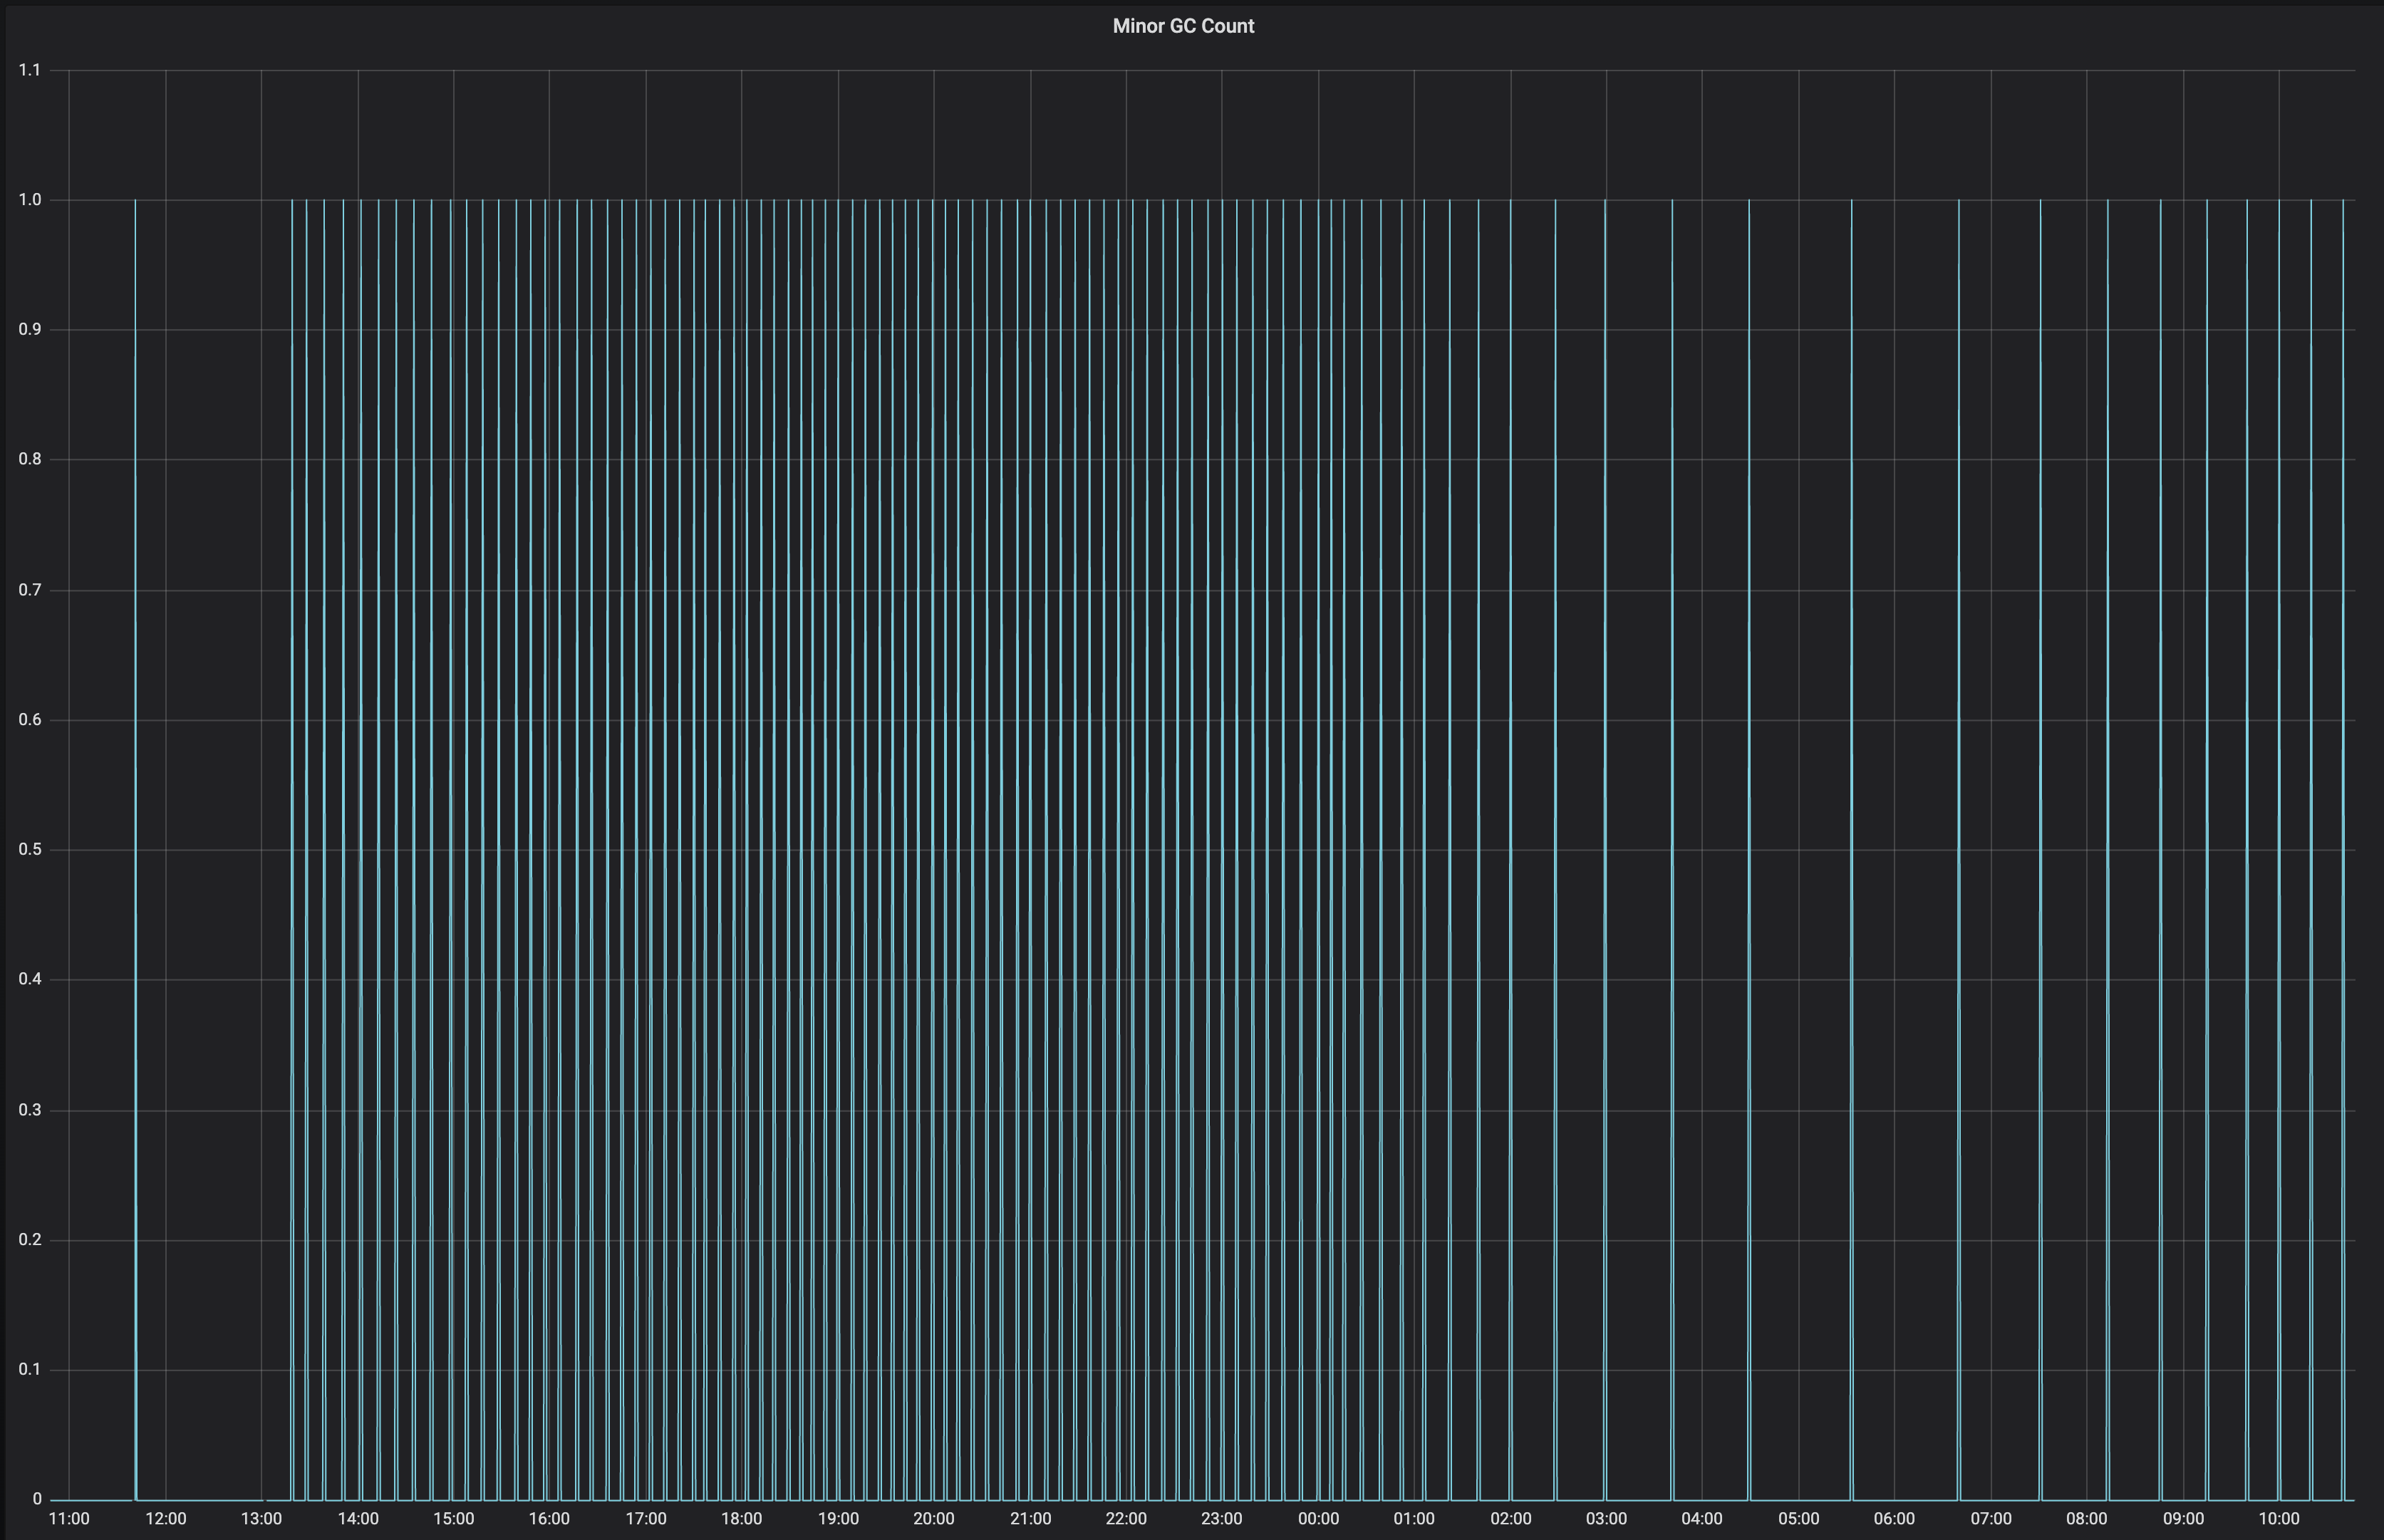Open the Minor GC Count panel title
This screenshot has width=2384, height=1540.
click(1183, 26)
